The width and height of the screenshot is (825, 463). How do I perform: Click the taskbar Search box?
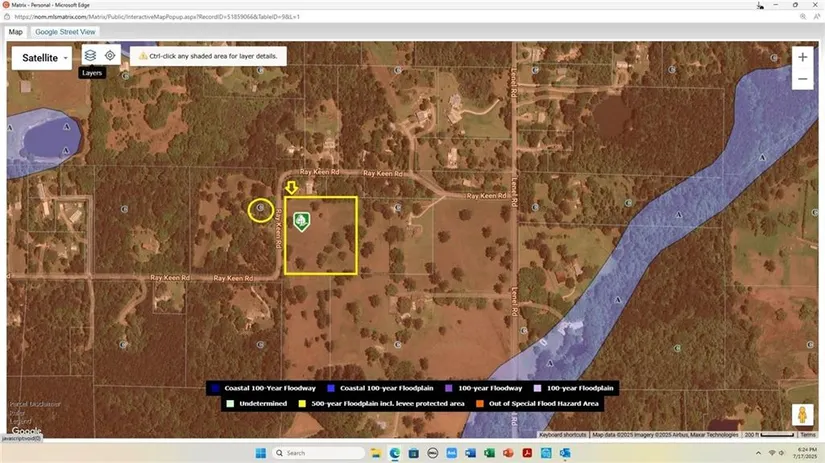pos(318,453)
